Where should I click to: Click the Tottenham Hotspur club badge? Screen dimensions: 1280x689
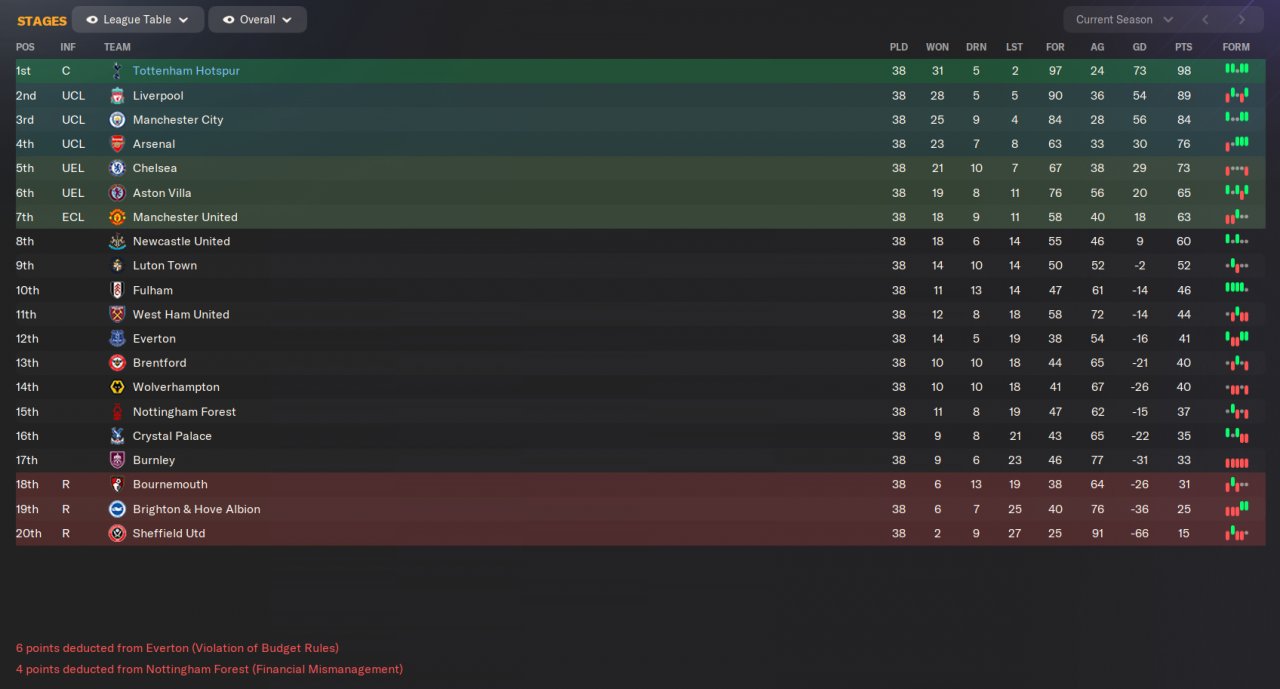point(117,71)
